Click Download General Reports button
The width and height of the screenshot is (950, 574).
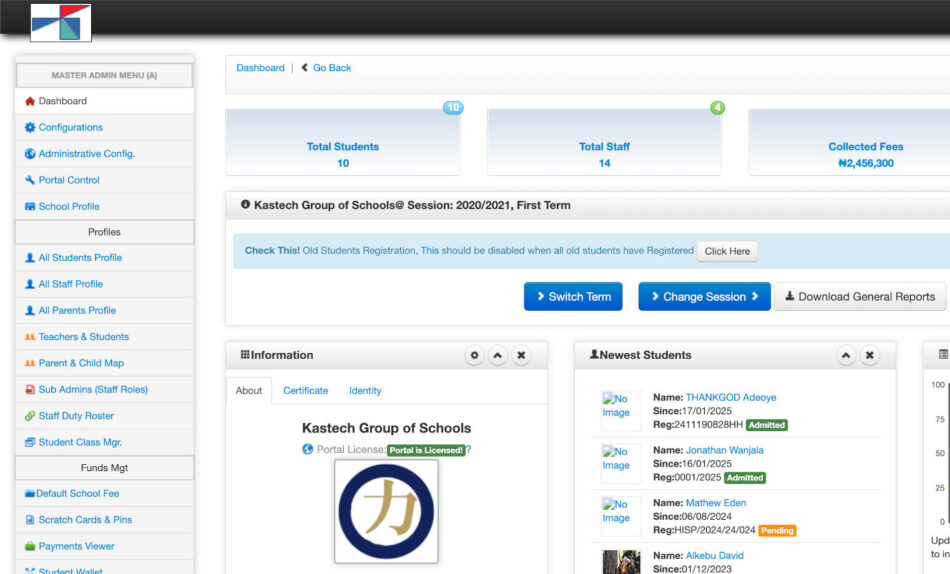click(x=859, y=297)
